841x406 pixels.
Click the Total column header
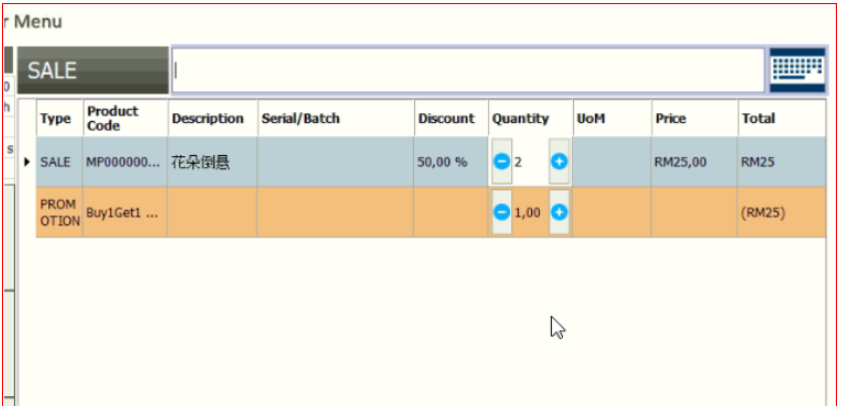pyautogui.click(x=781, y=118)
